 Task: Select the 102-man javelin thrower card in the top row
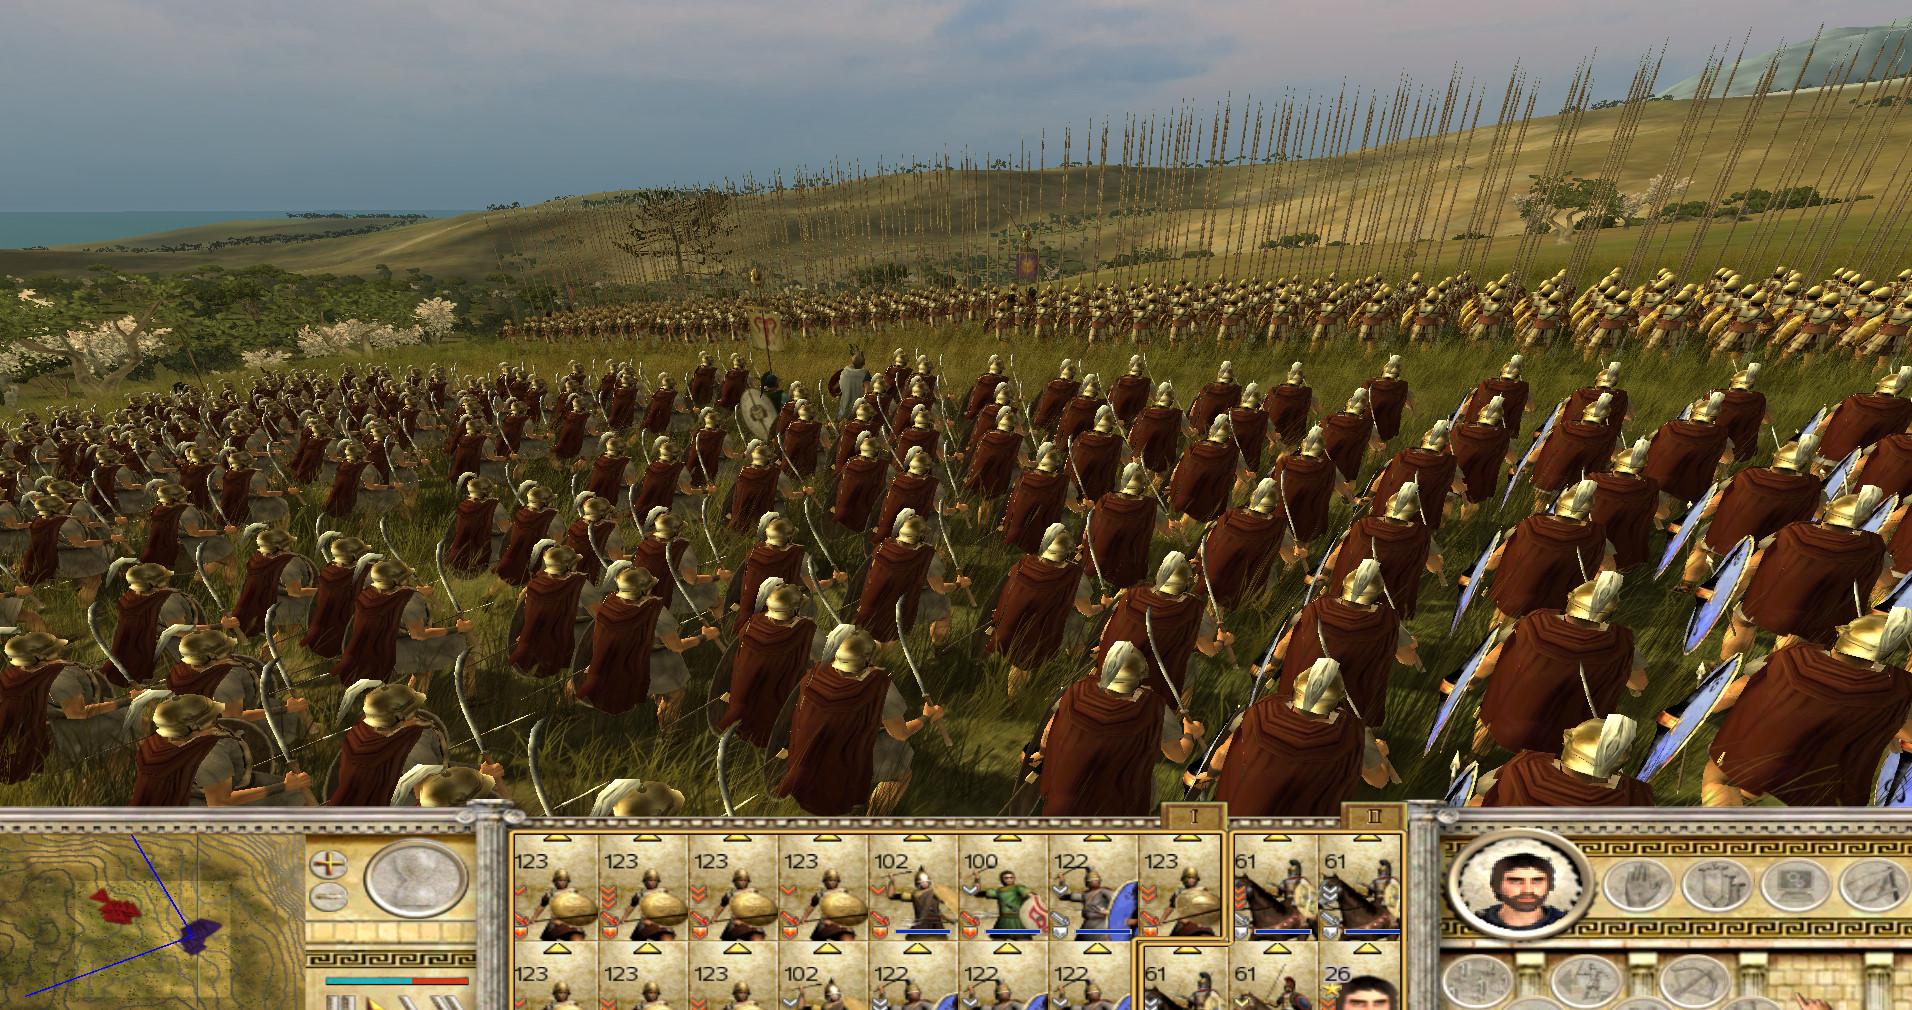[914, 888]
